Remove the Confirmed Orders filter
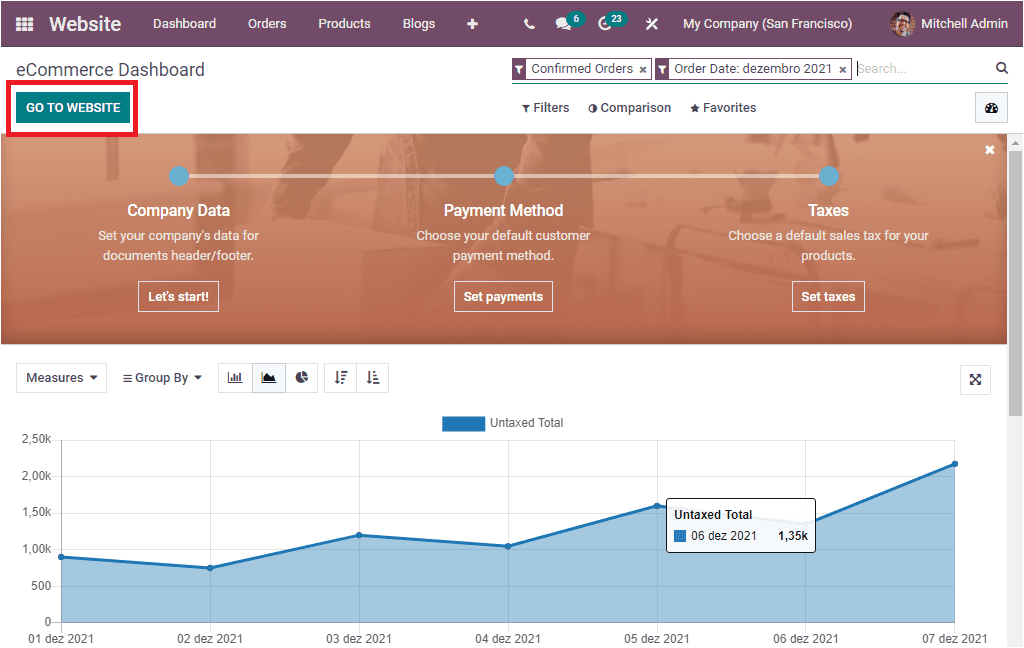Screen dimensions: 1024x648 click(x=643, y=68)
